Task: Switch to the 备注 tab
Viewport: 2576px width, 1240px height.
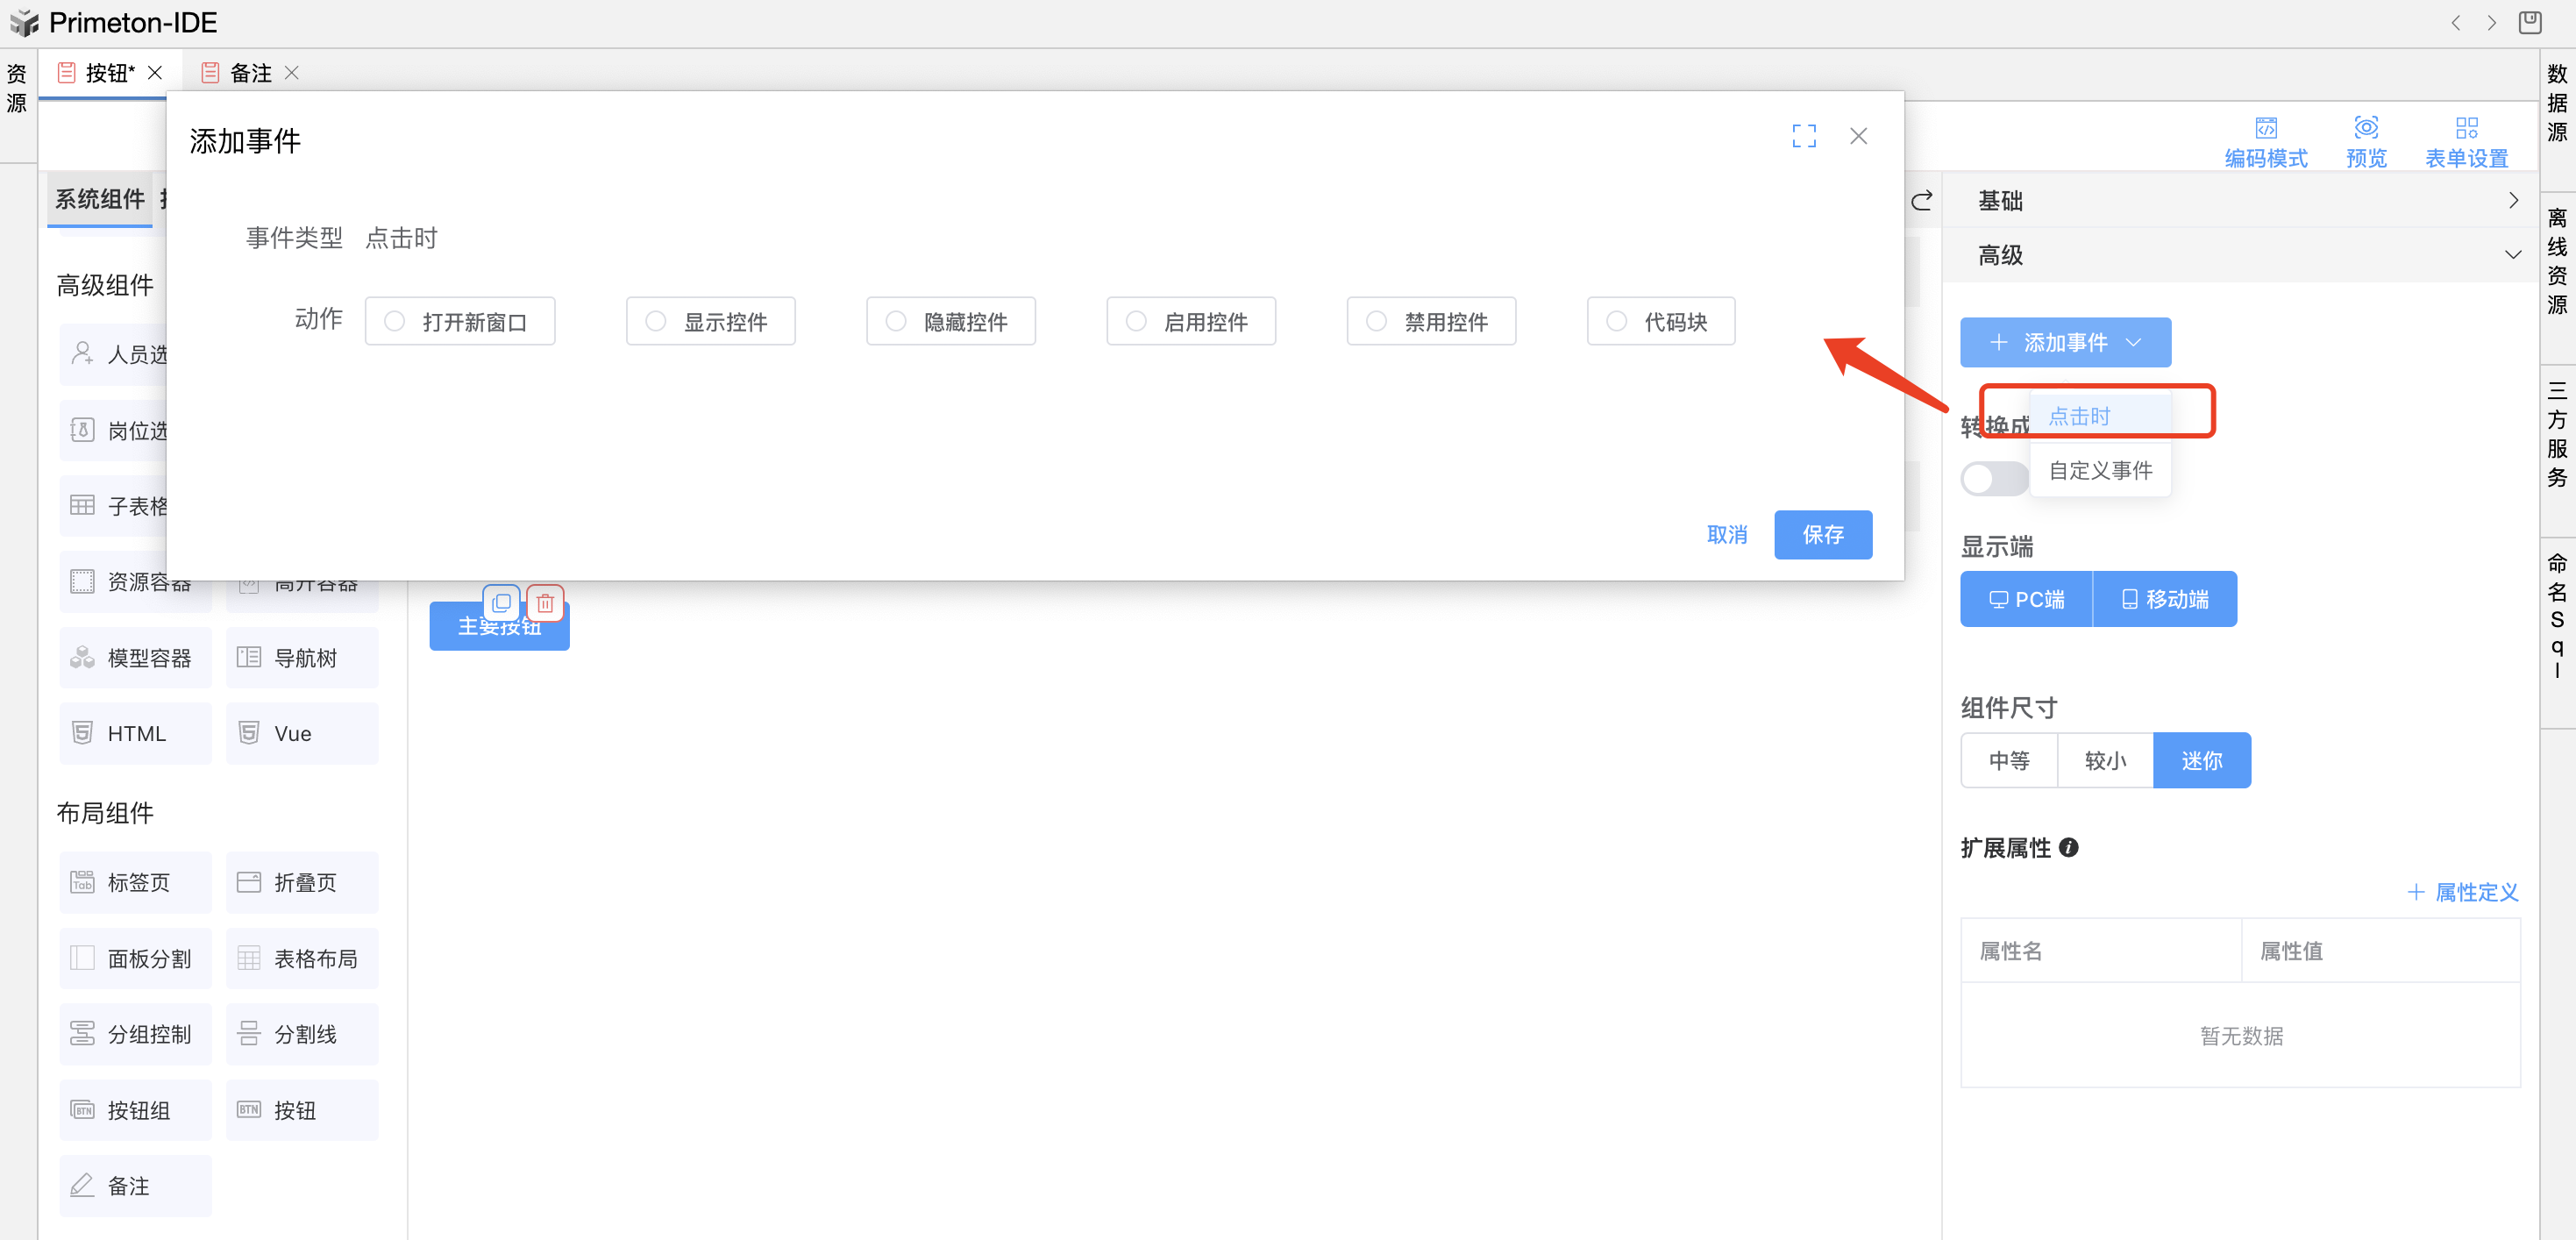Action: tap(250, 73)
